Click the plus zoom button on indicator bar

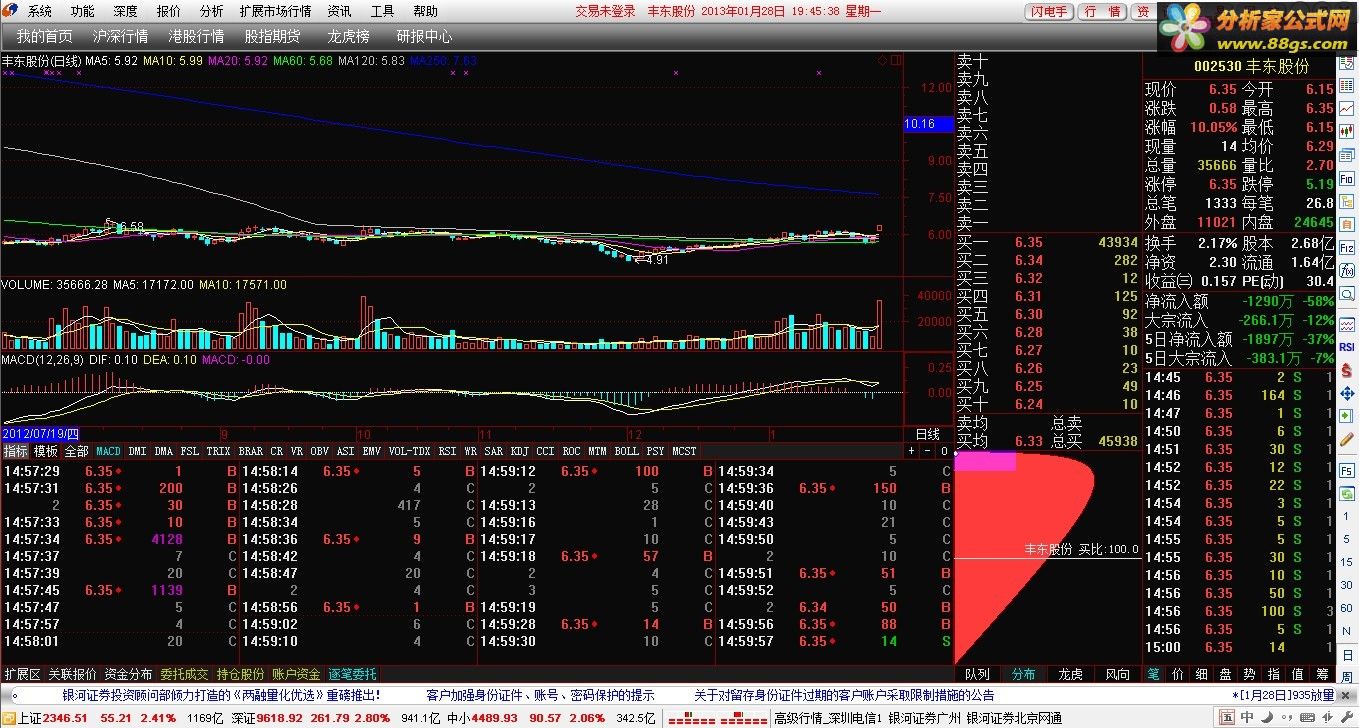[x=912, y=451]
